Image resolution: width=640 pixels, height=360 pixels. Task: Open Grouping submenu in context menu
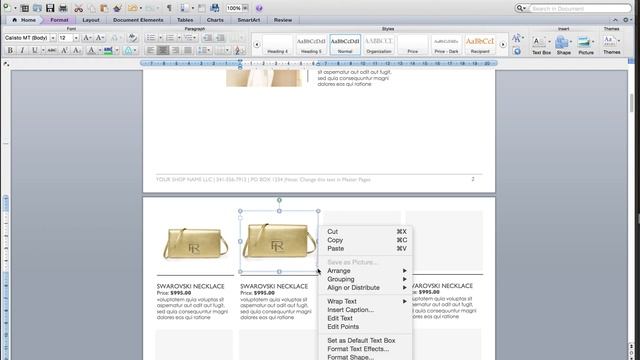pos(366,279)
